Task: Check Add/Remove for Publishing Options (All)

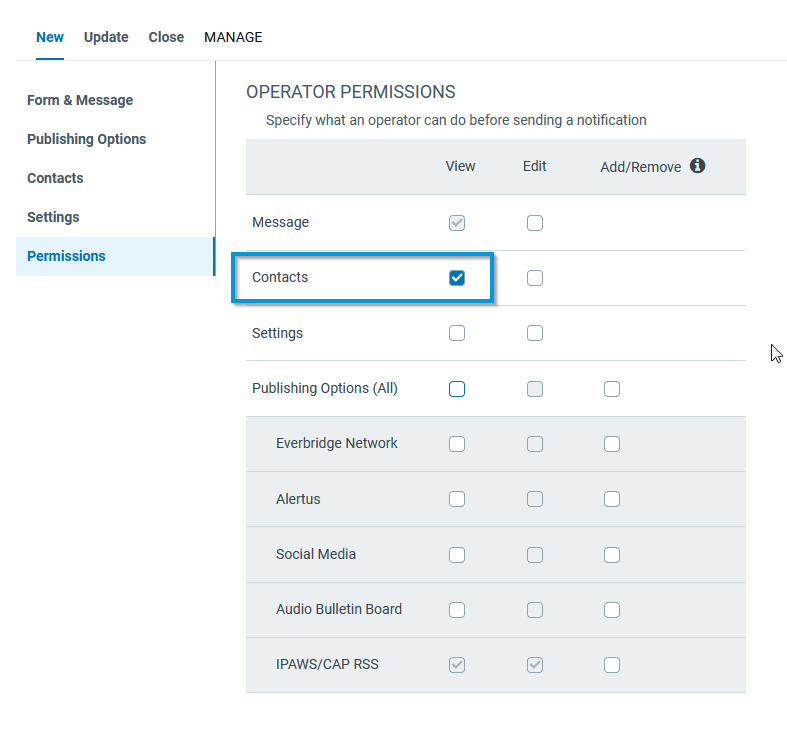Action: pos(612,389)
